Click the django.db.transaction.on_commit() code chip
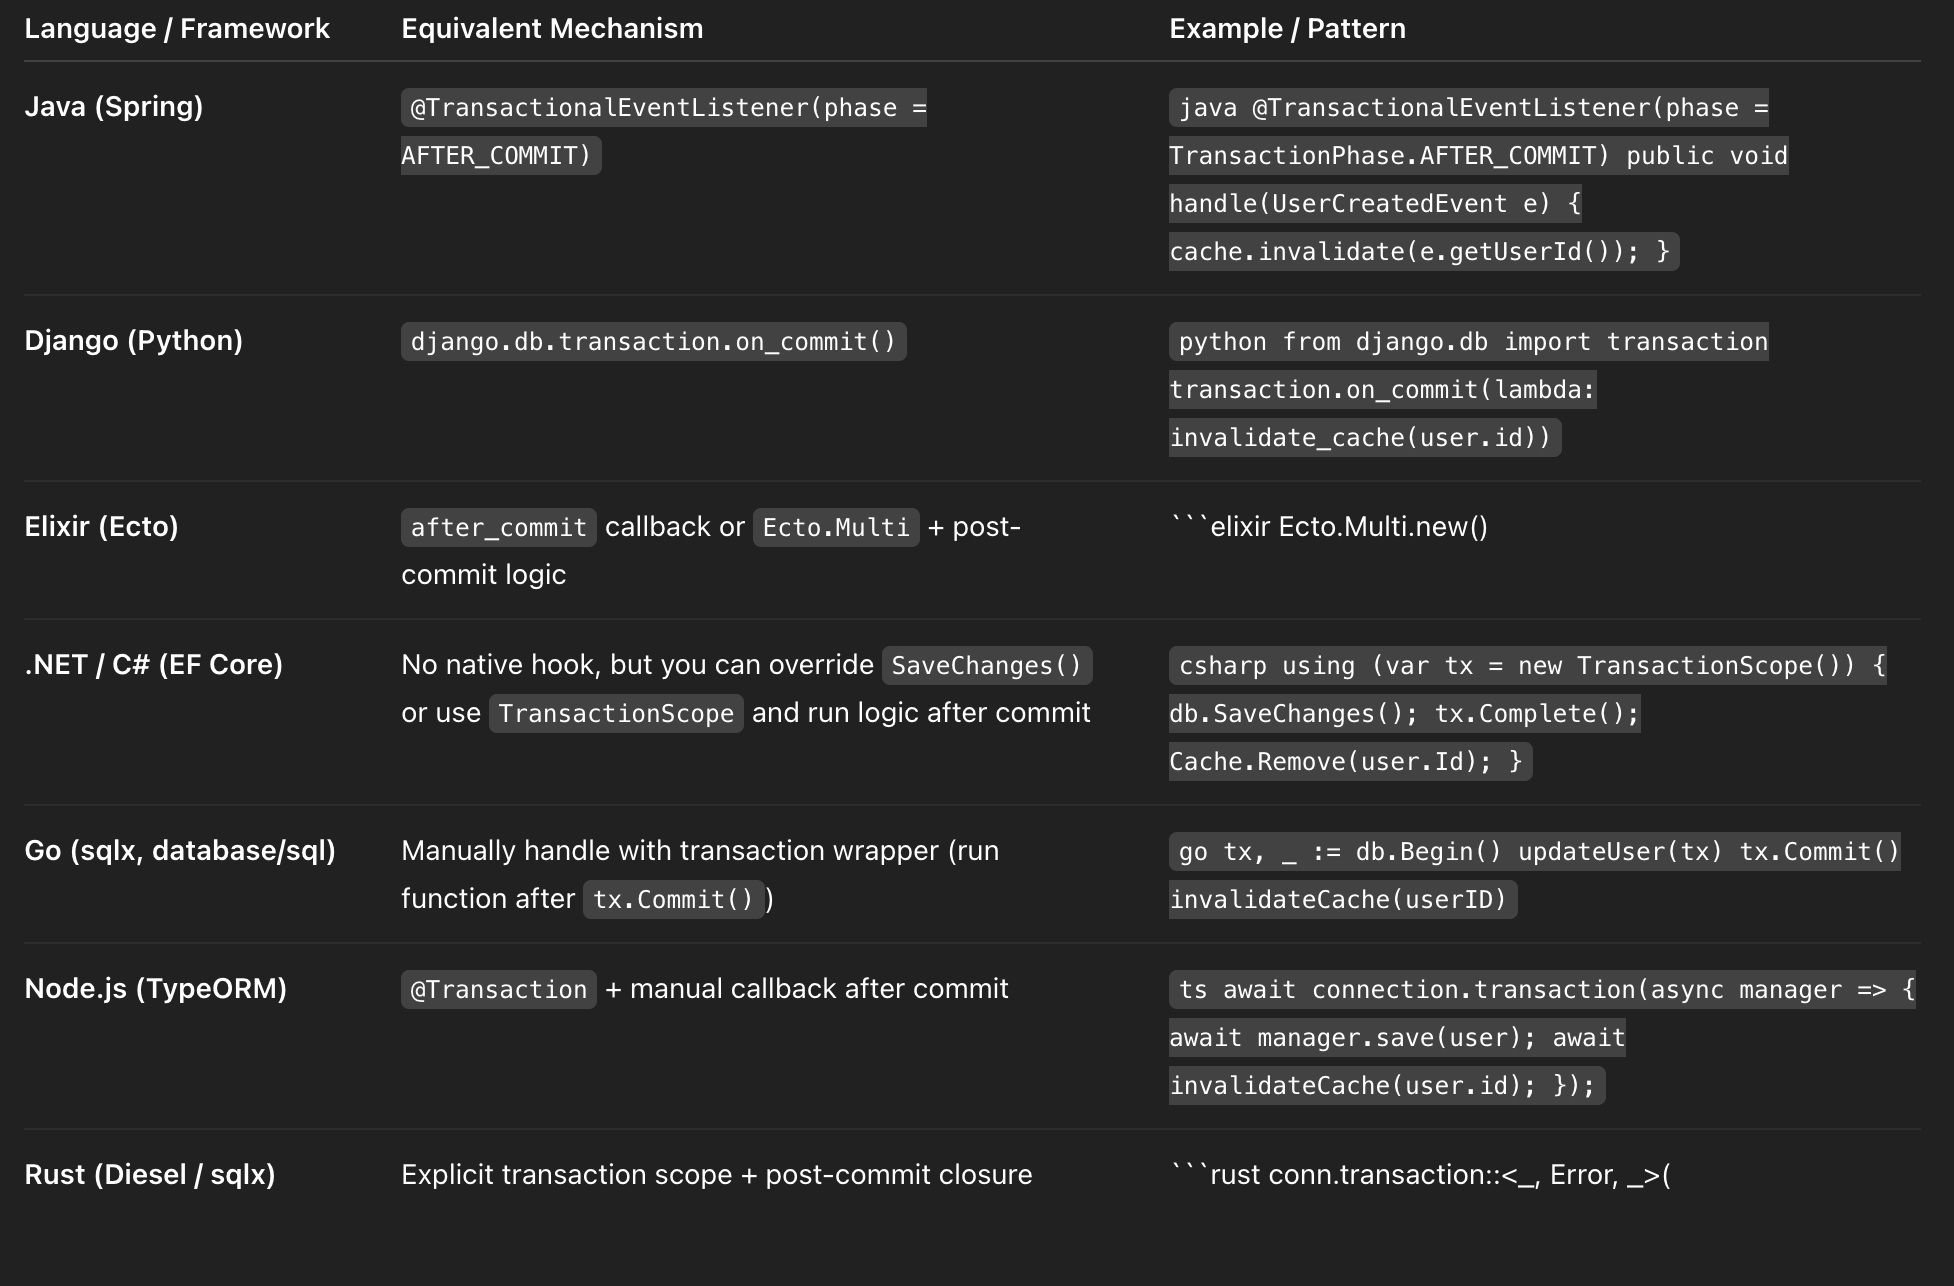This screenshot has width=1954, height=1286. [x=654, y=342]
